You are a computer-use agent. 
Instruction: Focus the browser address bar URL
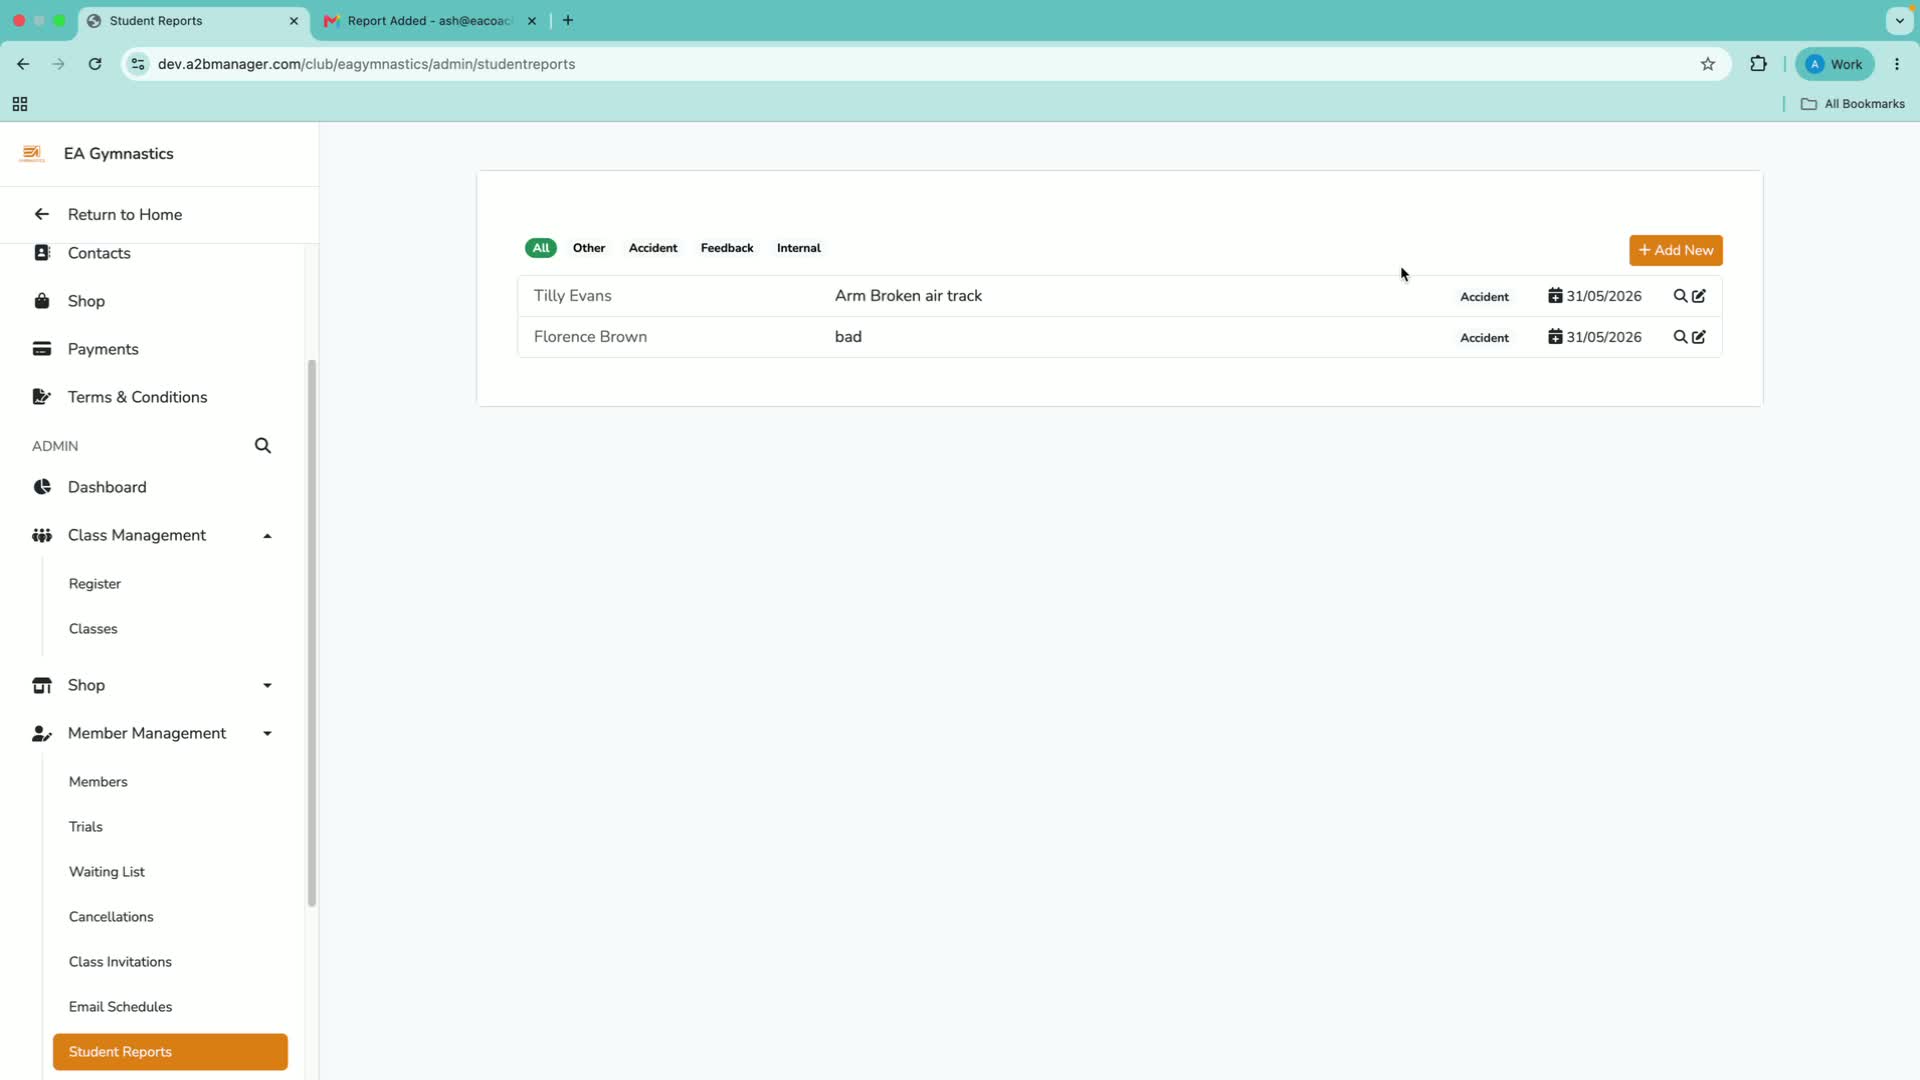(366, 64)
